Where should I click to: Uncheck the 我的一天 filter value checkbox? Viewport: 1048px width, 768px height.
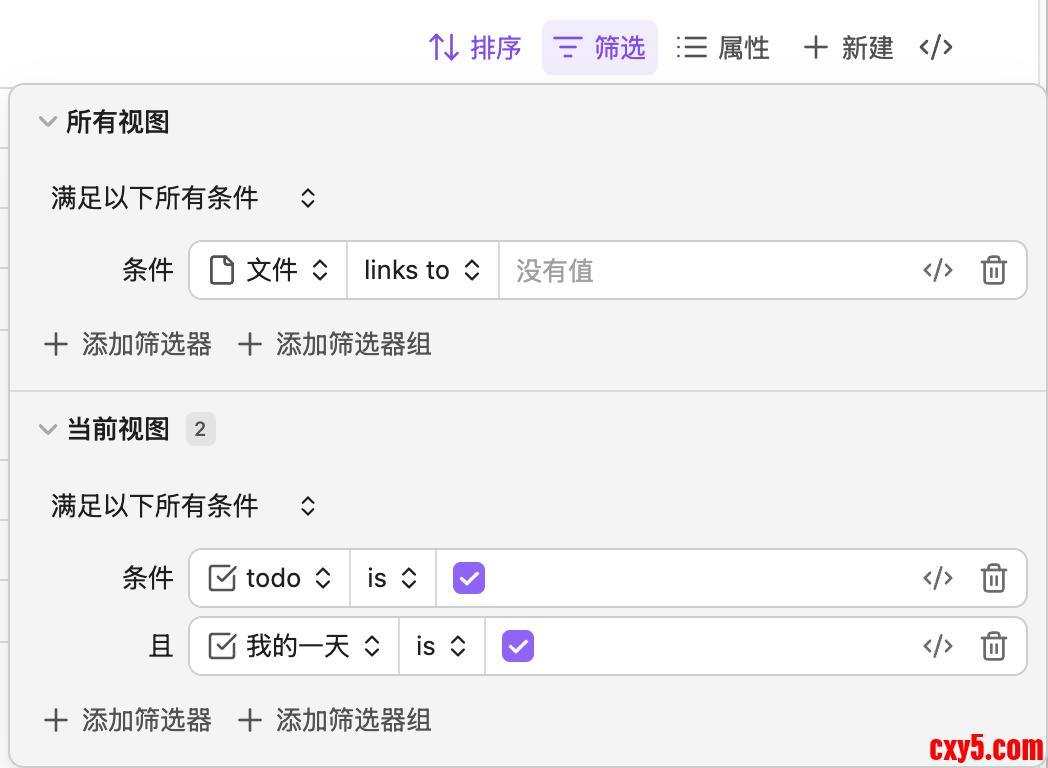518,646
